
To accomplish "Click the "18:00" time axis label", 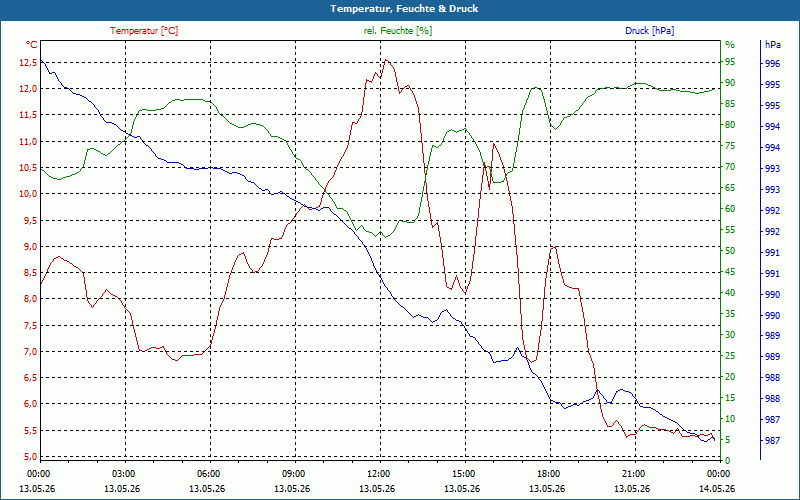I will pos(549,473).
